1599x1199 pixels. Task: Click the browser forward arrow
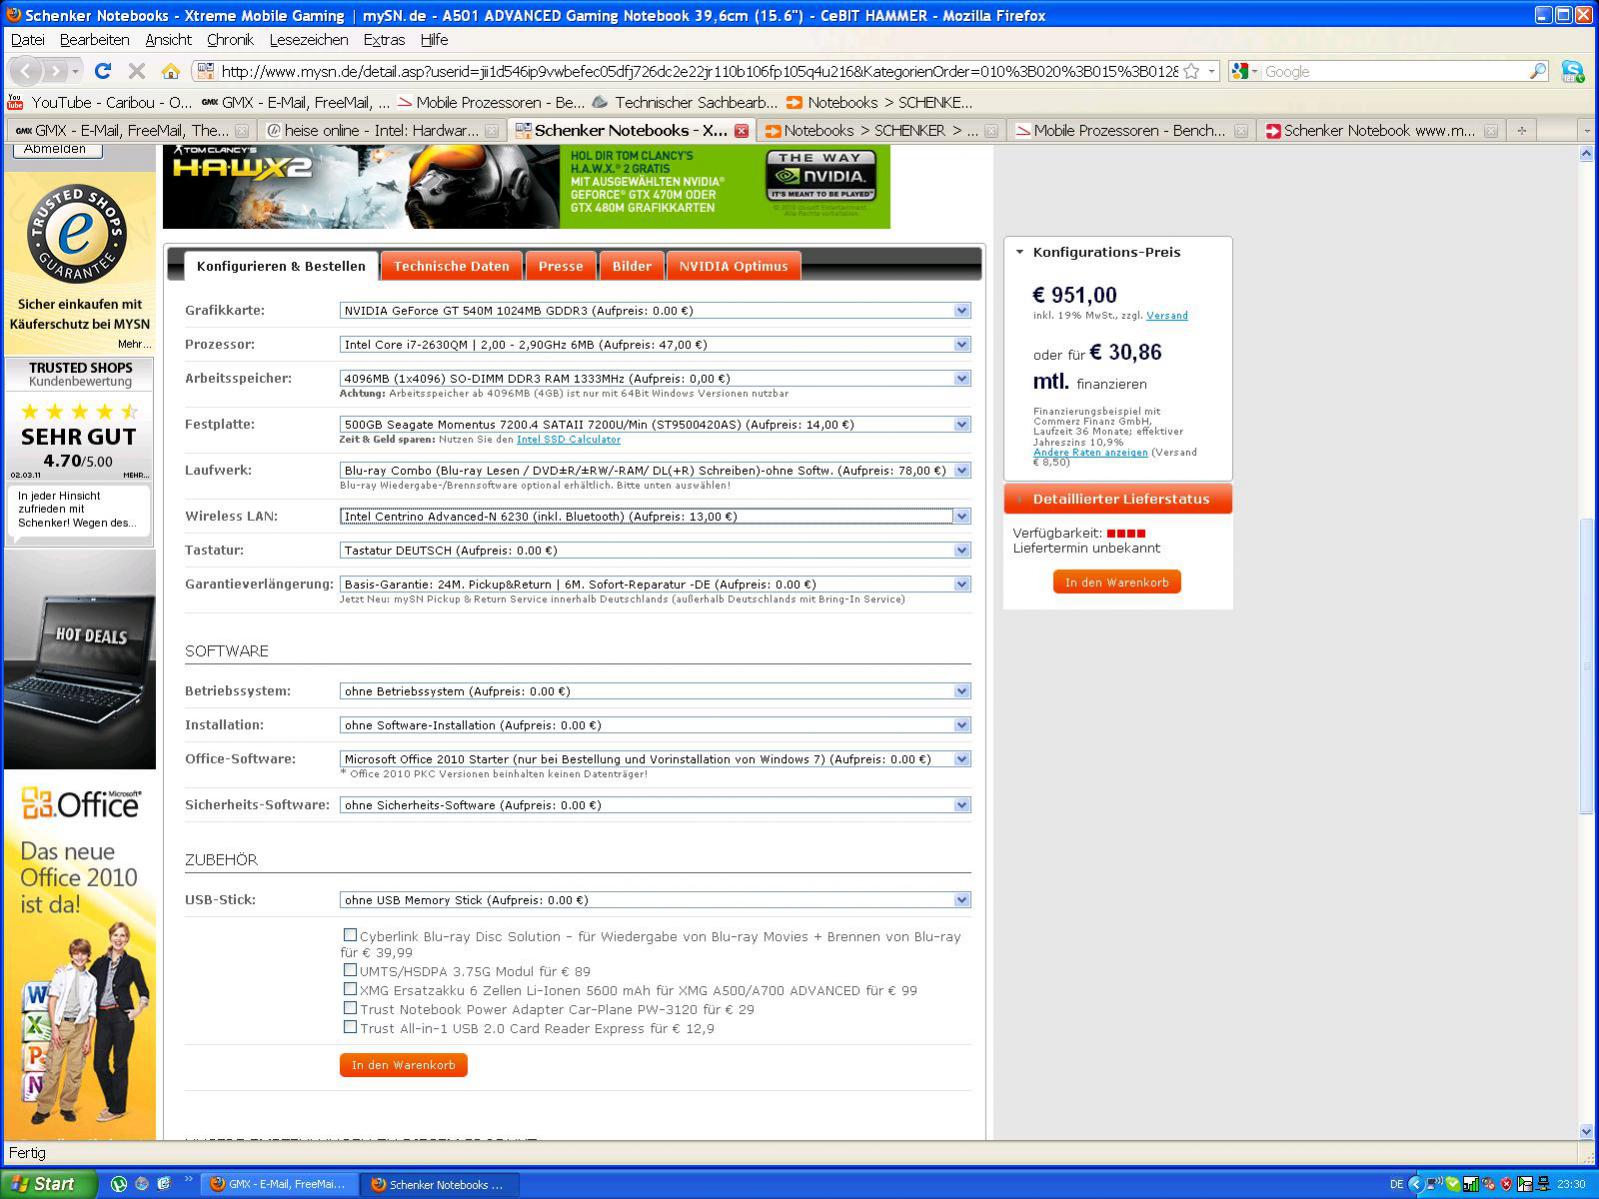(56, 71)
